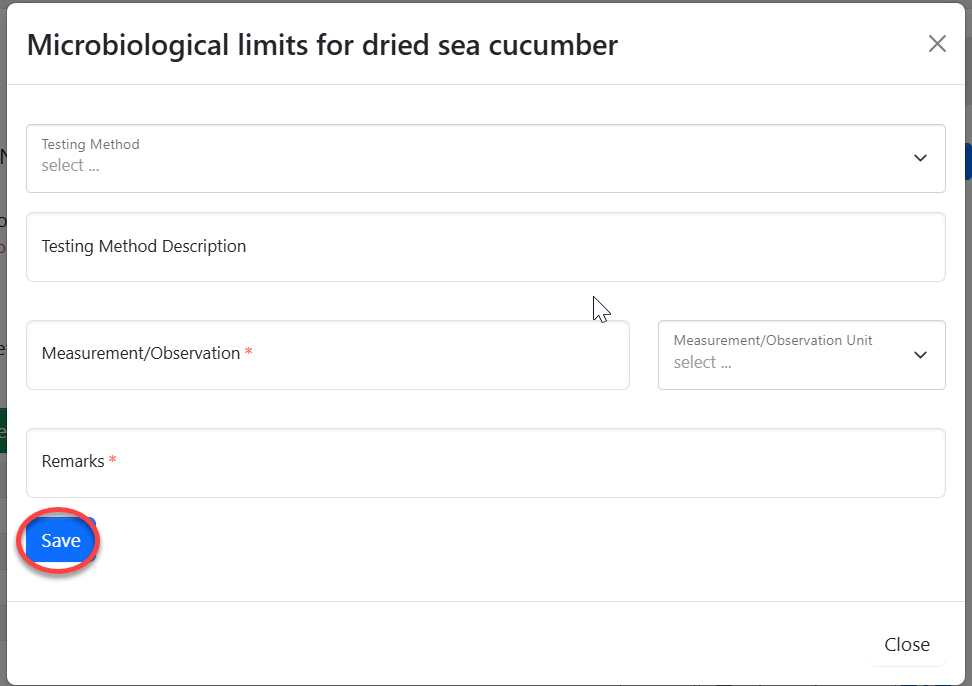Click into the Measurement/Observation input field
Image resolution: width=972 pixels, height=686 pixels.
[327, 355]
